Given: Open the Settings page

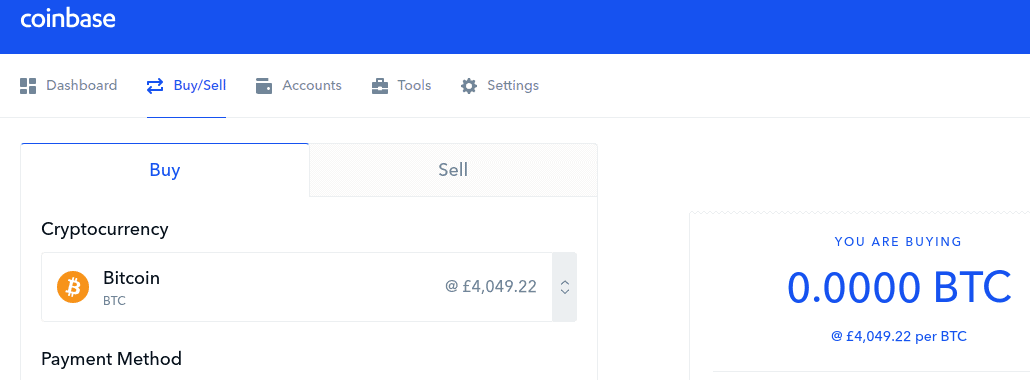Looking at the screenshot, I should point(499,86).
